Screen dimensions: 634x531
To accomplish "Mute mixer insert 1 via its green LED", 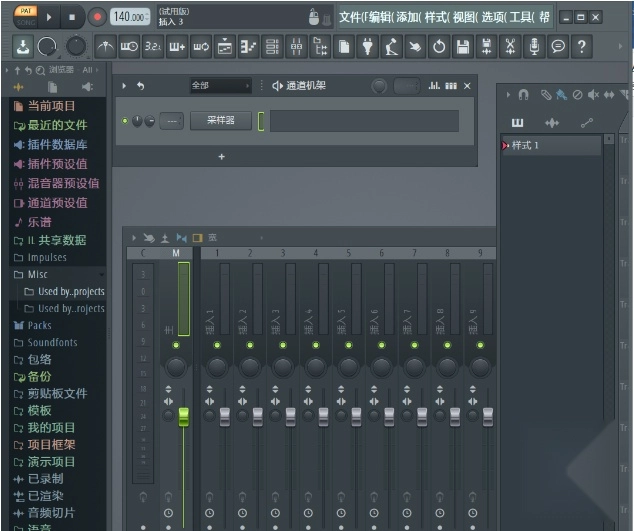I will pyautogui.click(x=217, y=345).
